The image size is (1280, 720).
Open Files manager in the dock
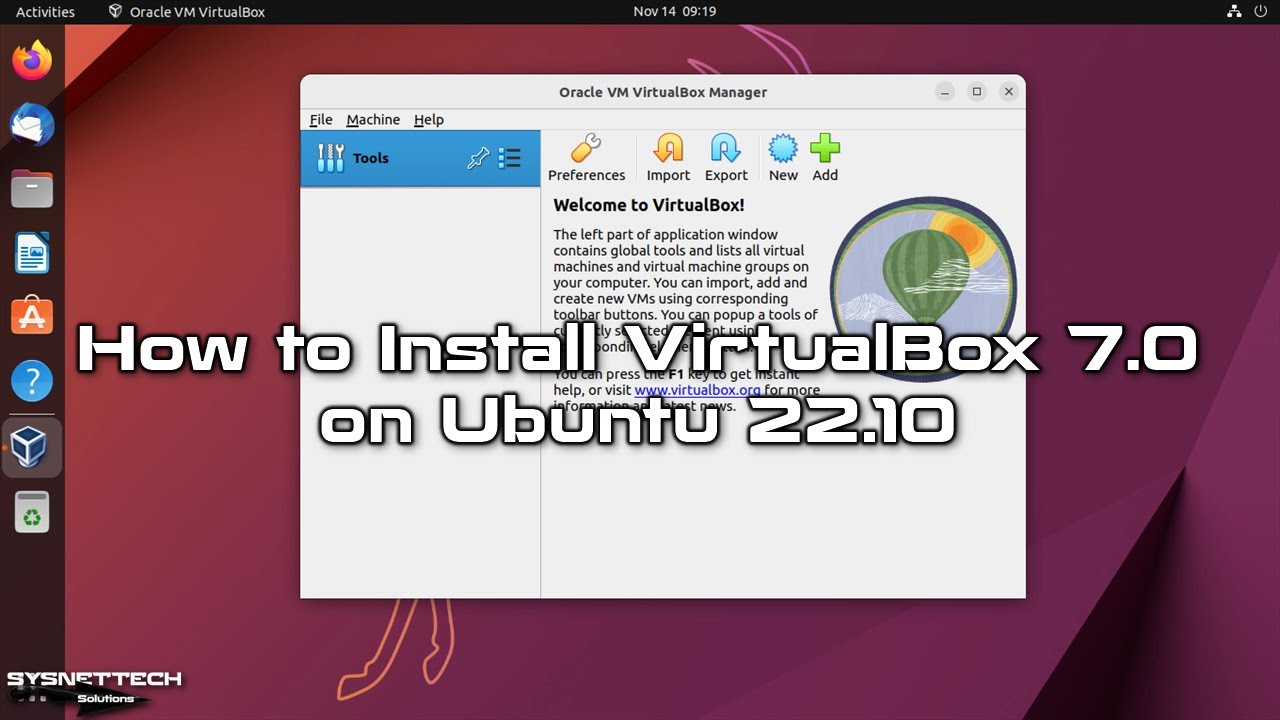point(32,189)
